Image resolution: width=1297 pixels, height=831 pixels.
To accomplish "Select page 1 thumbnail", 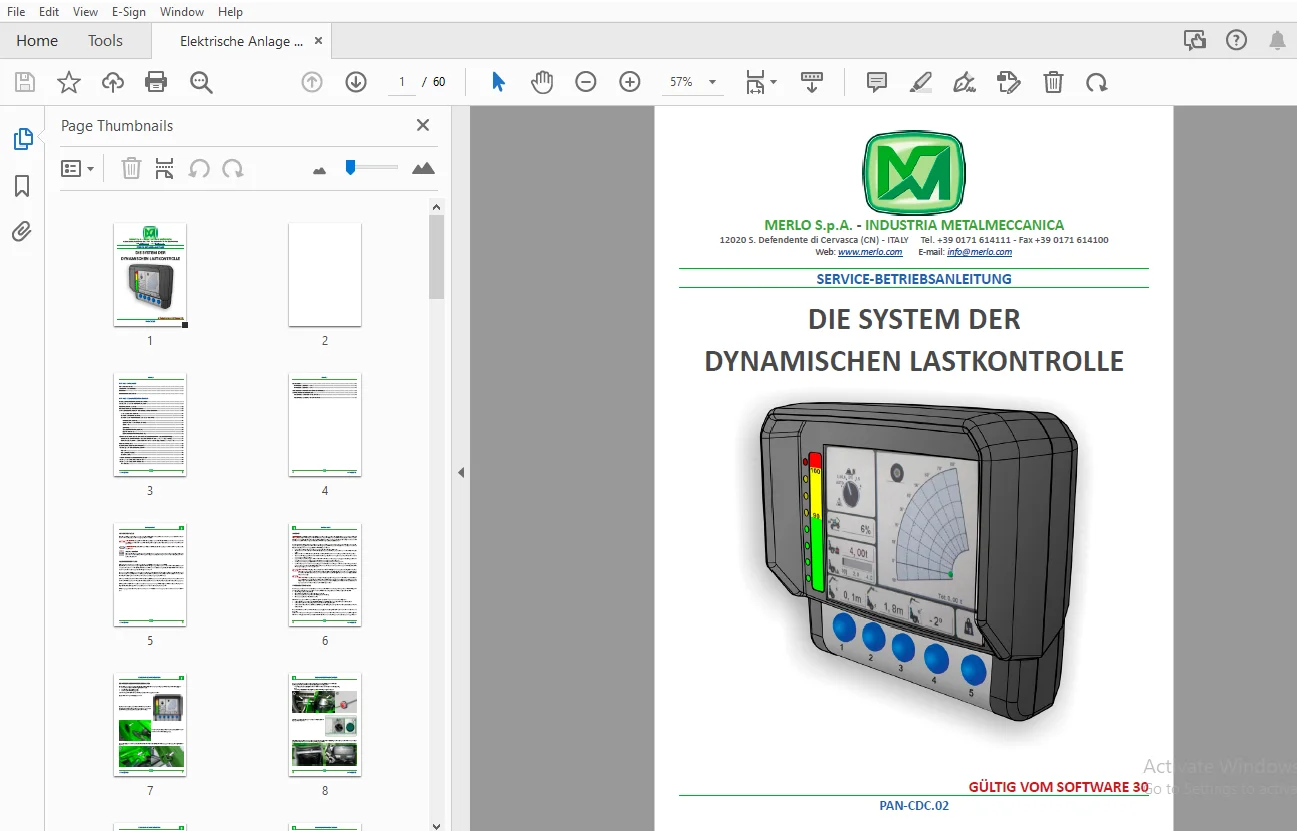I will [x=150, y=275].
